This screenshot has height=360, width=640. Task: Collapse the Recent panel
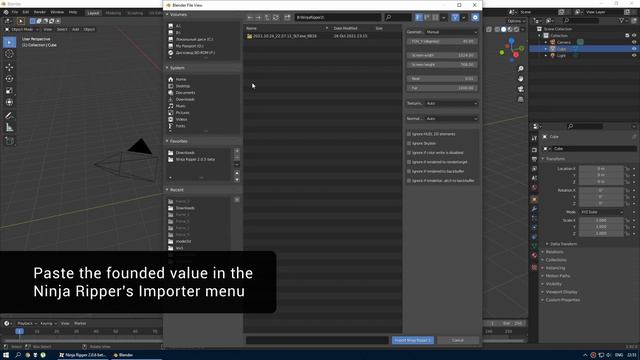(x=167, y=190)
